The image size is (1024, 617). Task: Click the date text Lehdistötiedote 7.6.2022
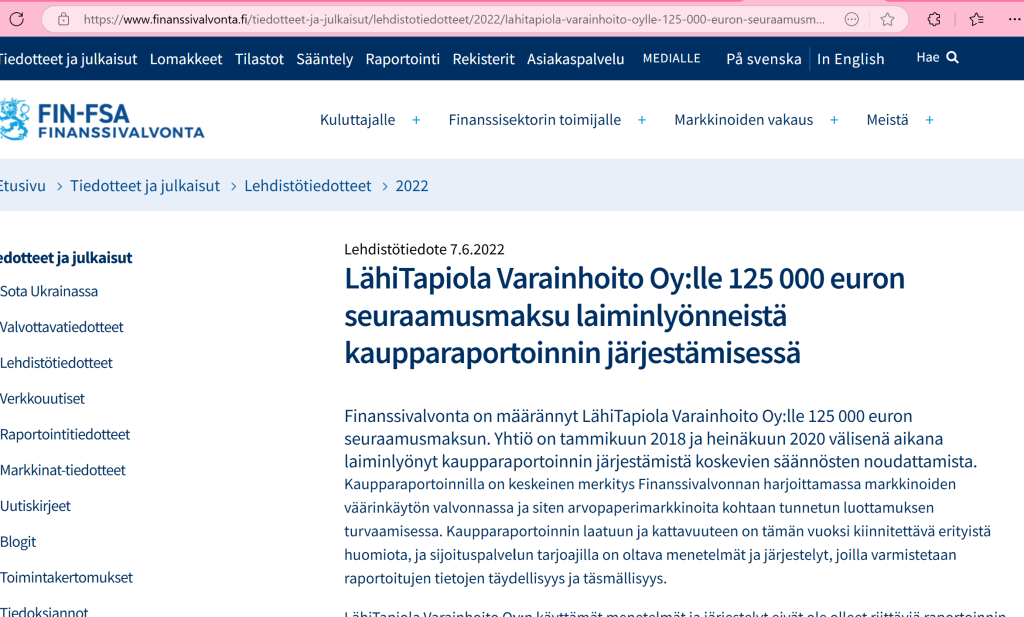coord(424,249)
